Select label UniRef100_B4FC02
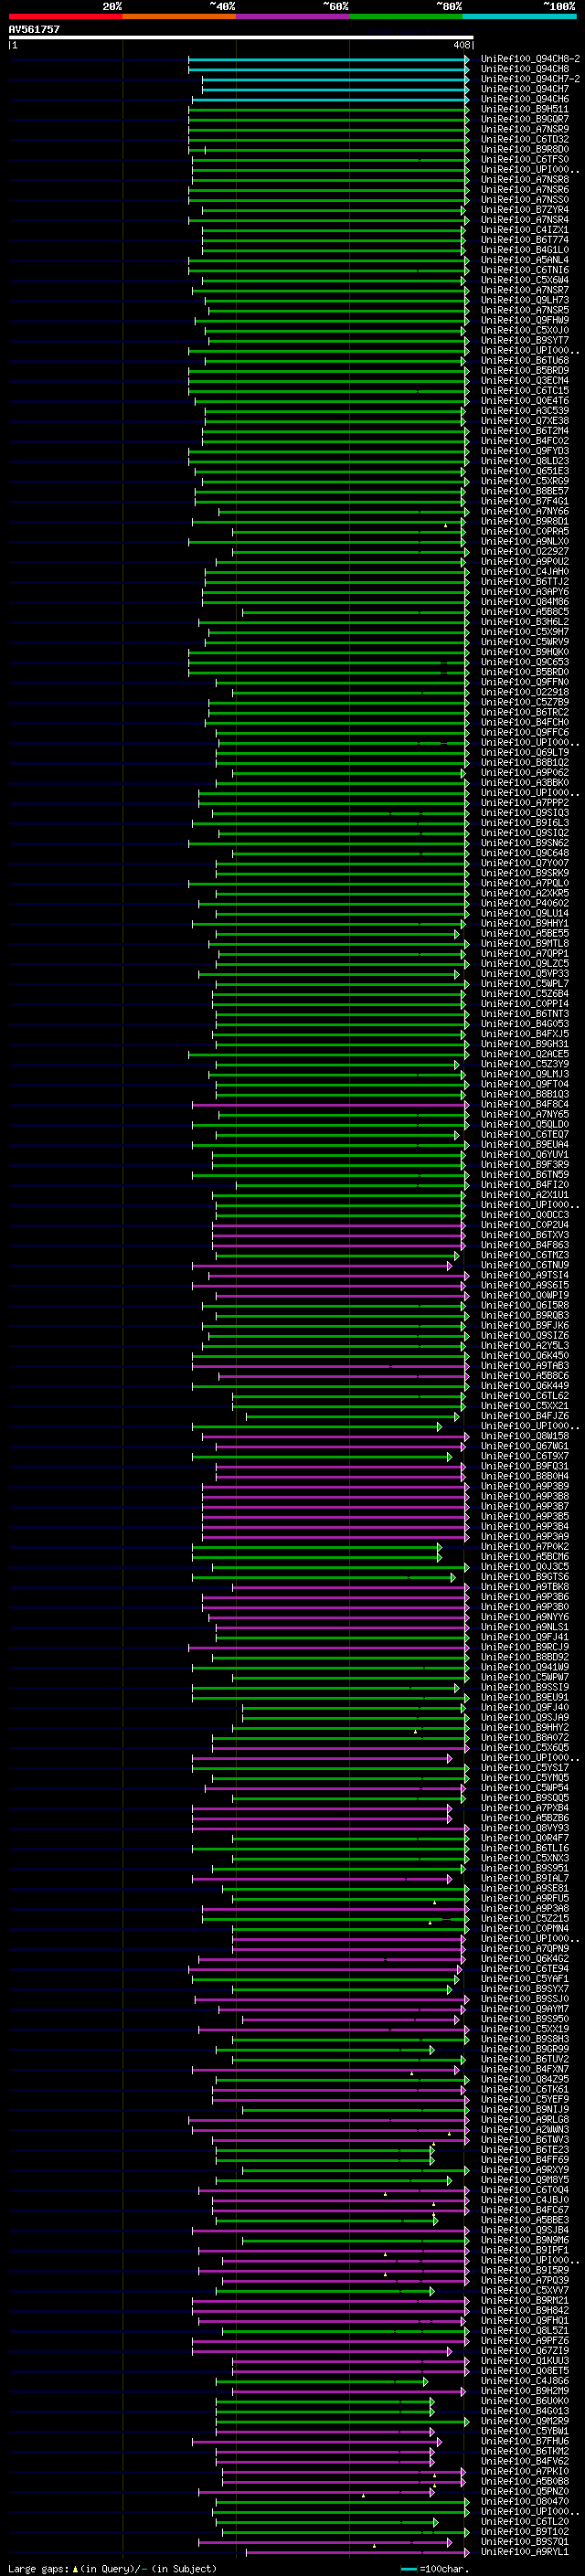The image size is (585, 2576). pyautogui.click(x=525, y=441)
